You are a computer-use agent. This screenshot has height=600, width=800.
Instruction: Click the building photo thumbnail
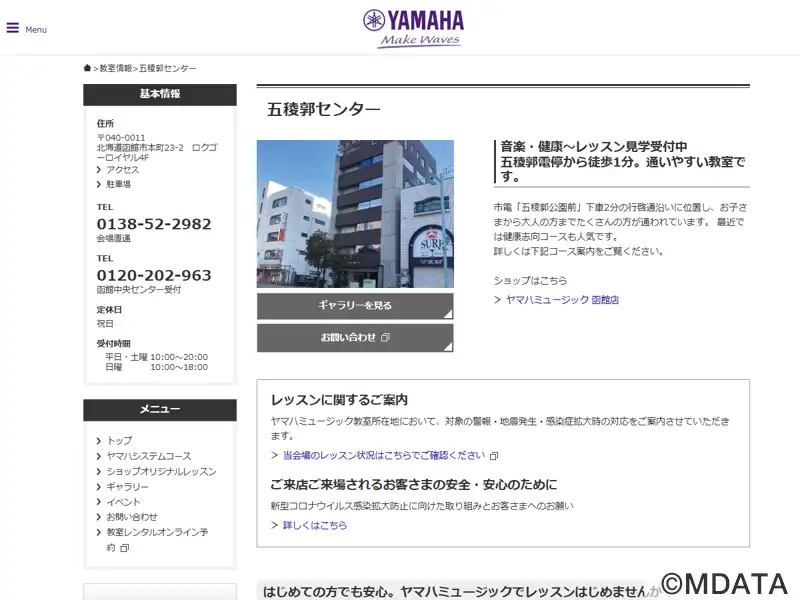[355, 214]
